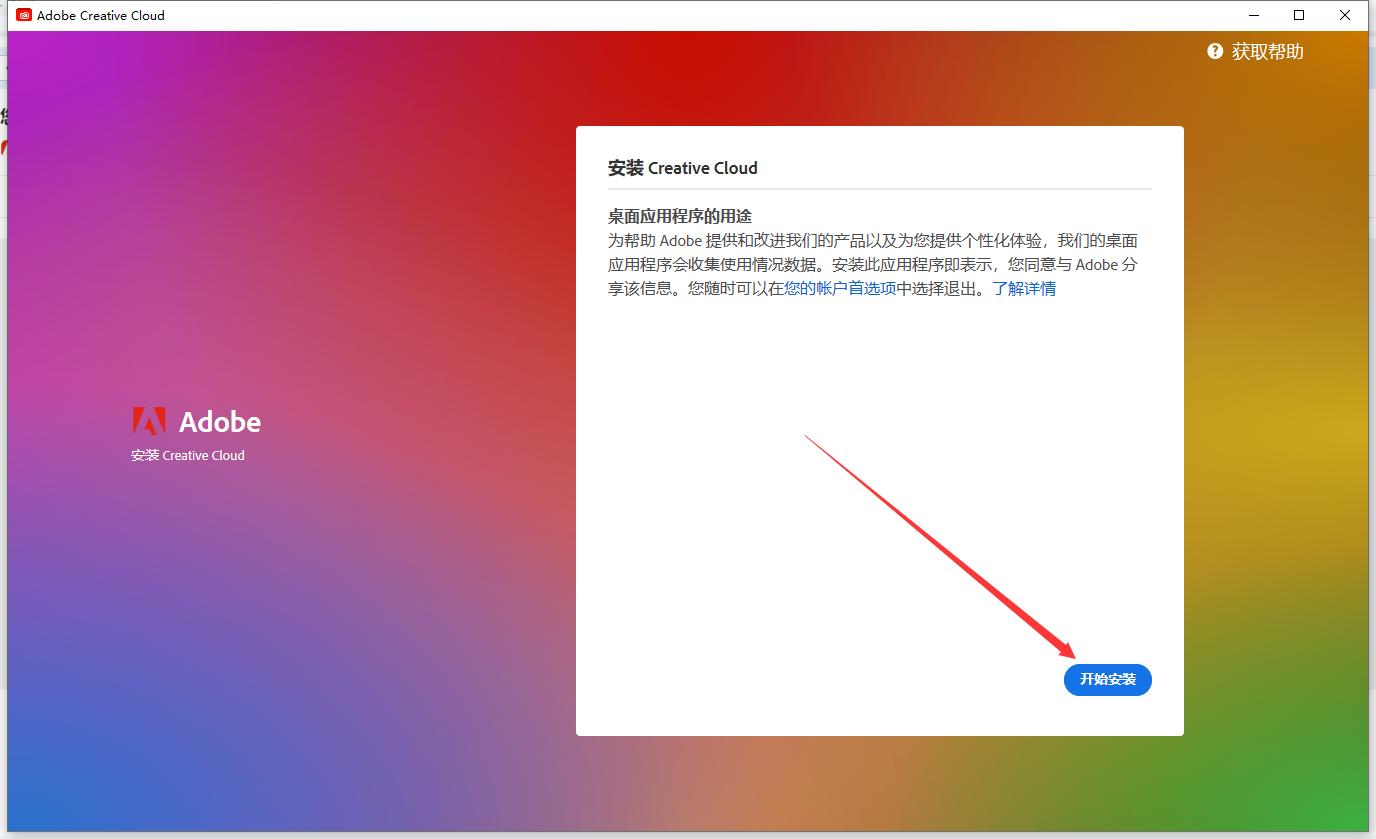1376x839 pixels.
Task: Close the Adobe Creative Cloud installer window
Action: coord(1345,15)
